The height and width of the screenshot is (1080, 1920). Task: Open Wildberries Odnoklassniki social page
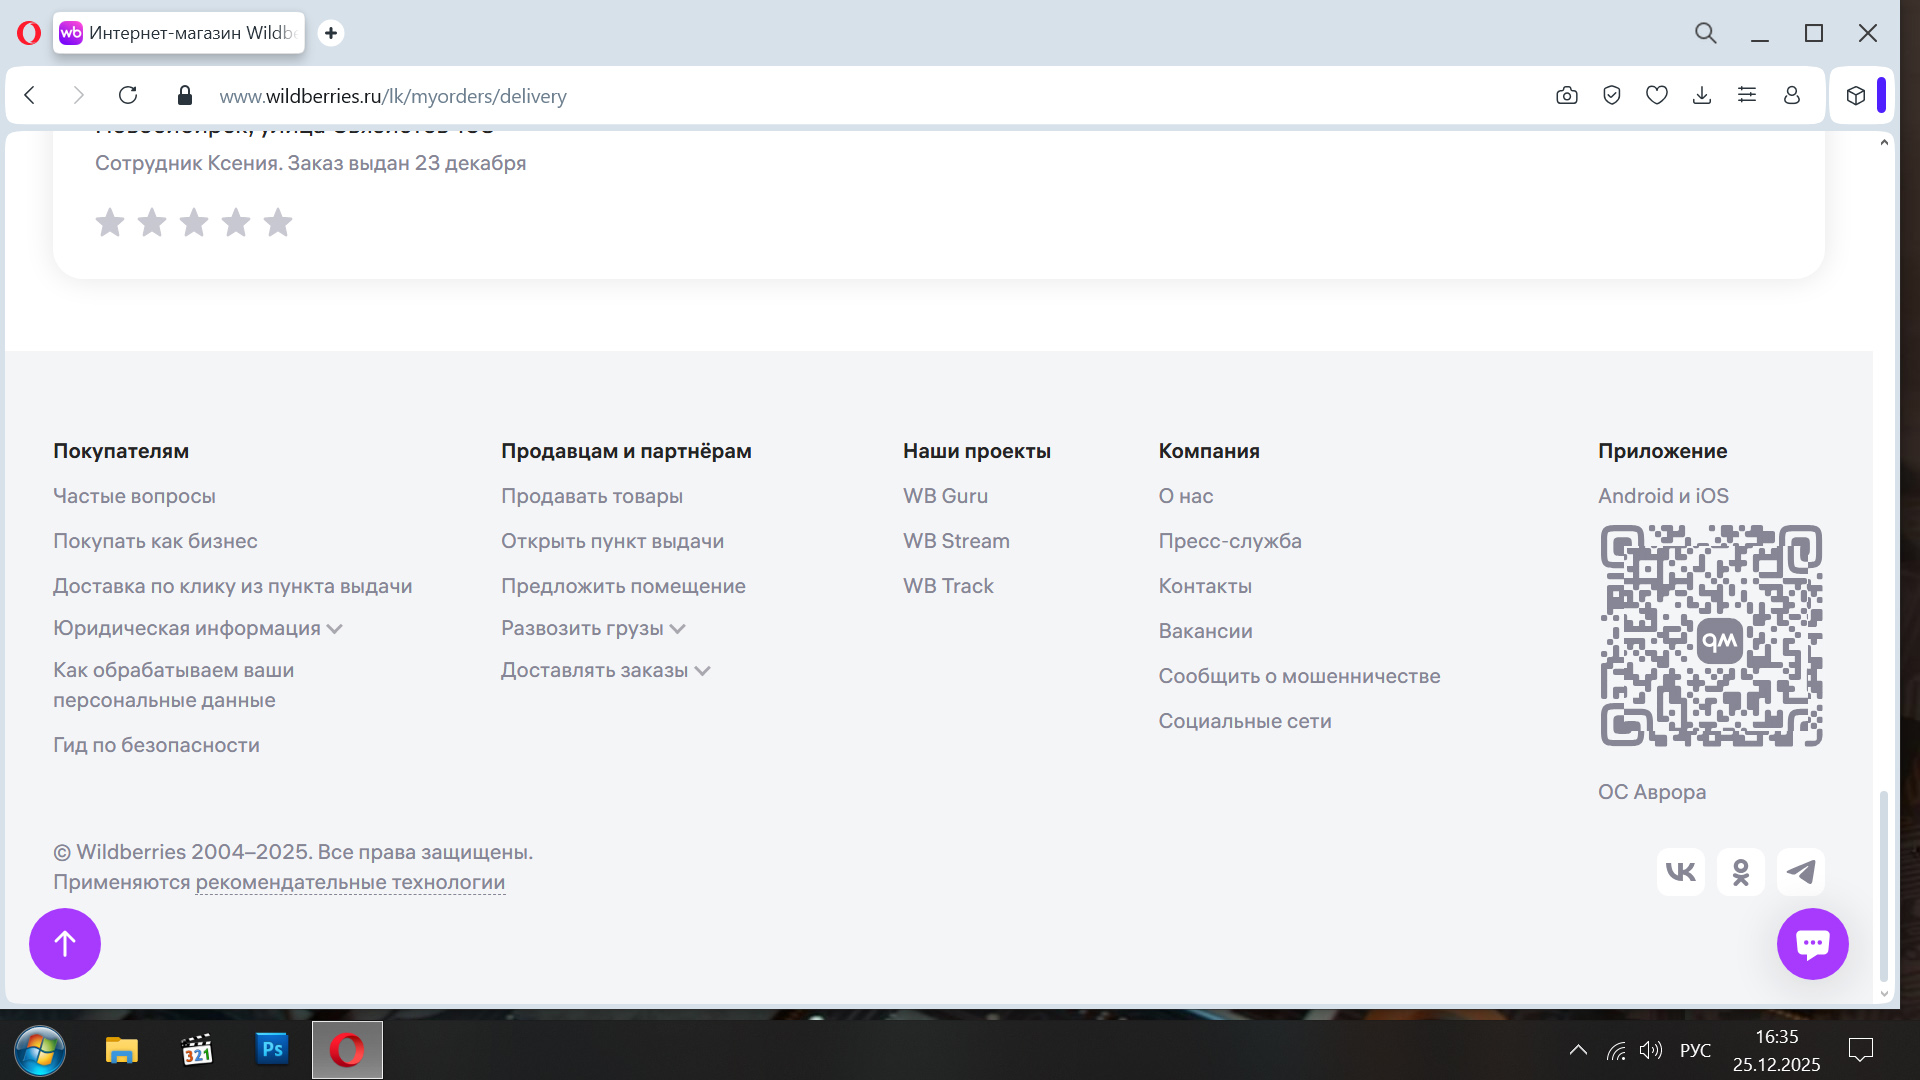(x=1741, y=872)
